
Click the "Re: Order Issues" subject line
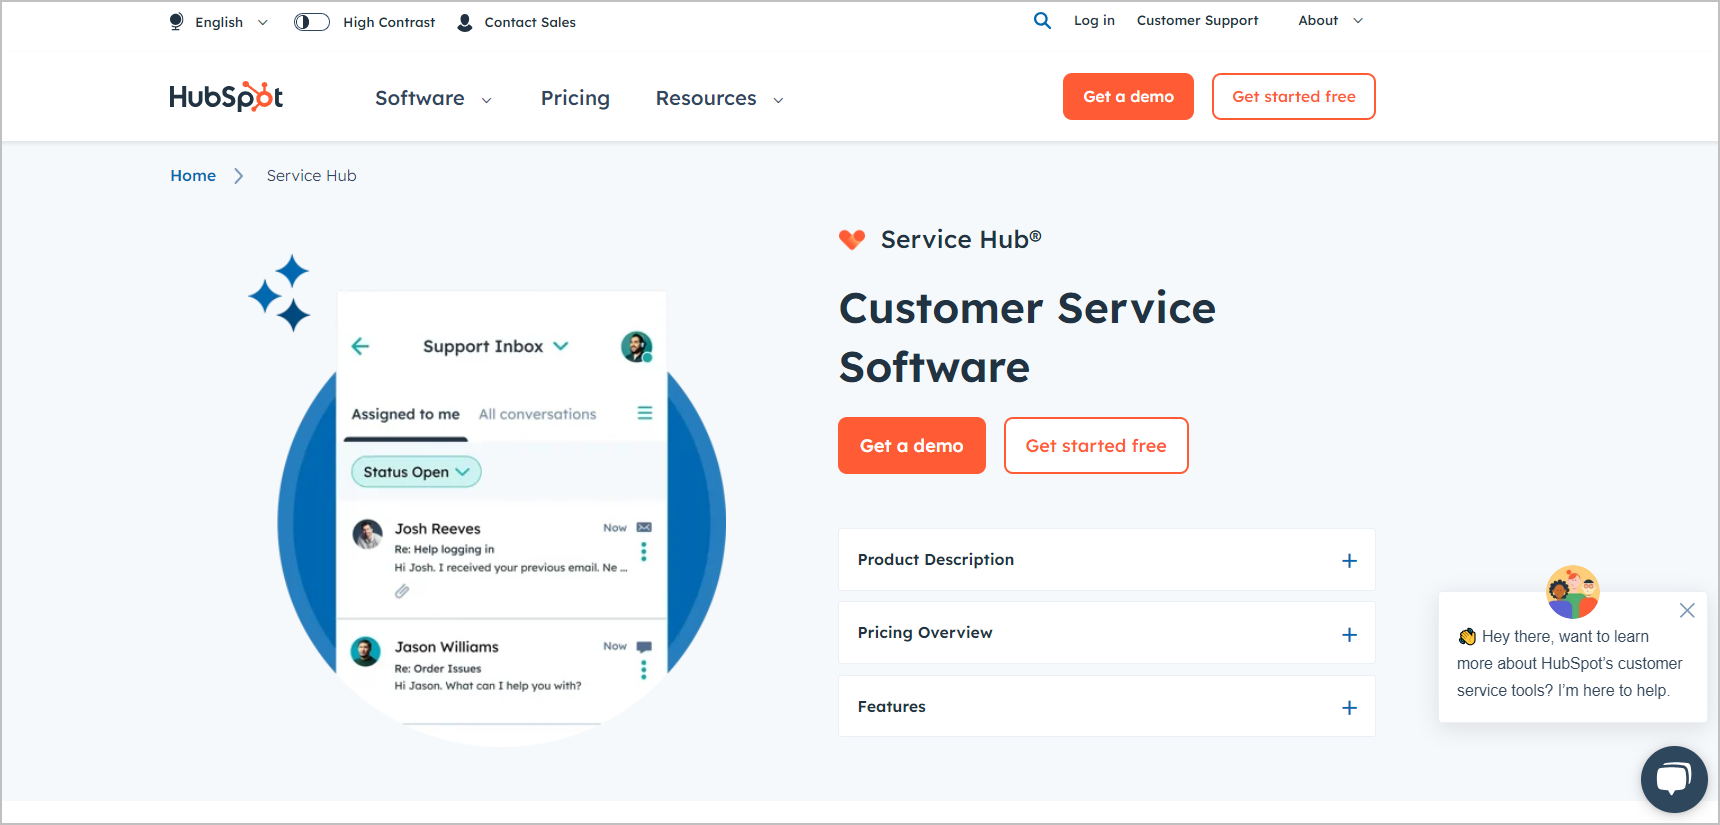coord(438,668)
